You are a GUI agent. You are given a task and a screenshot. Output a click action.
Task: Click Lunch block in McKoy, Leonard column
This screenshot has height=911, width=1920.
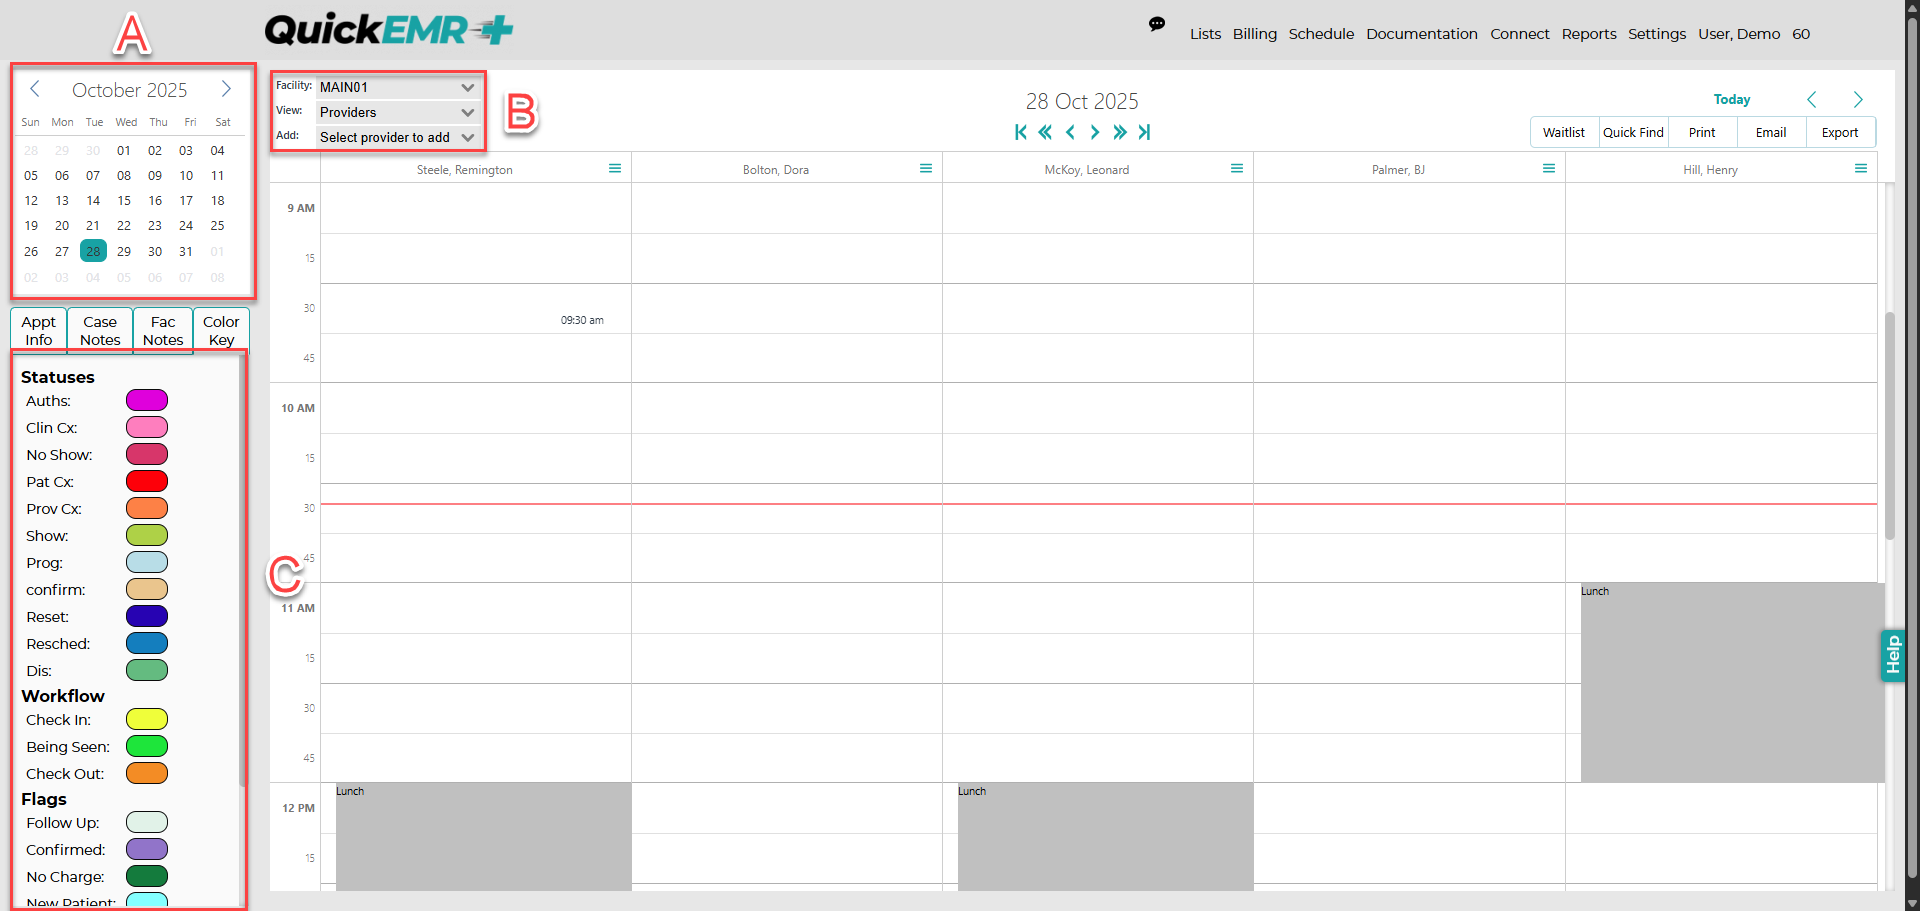pyautogui.click(x=1105, y=836)
